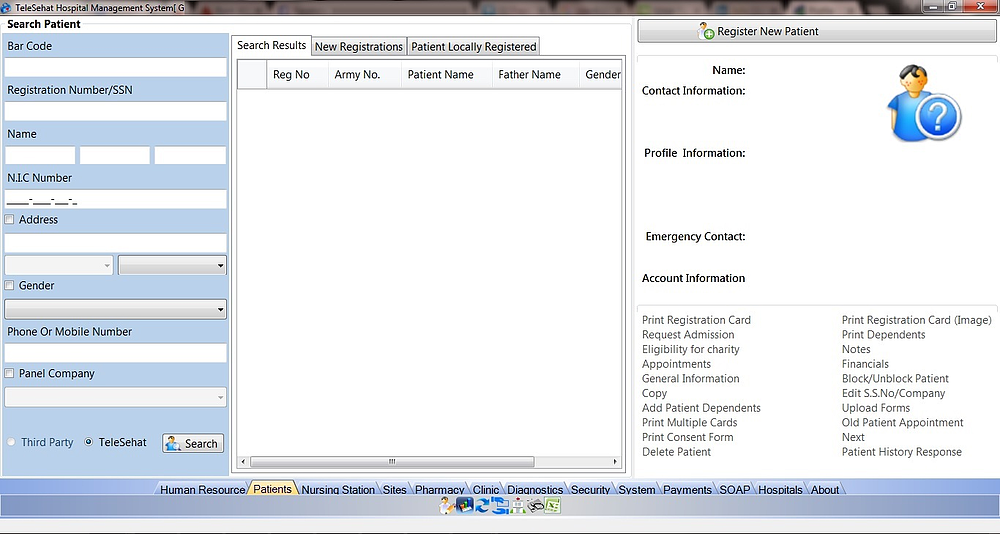Click the Reg No column header
1000x534 pixels.
click(x=297, y=75)
